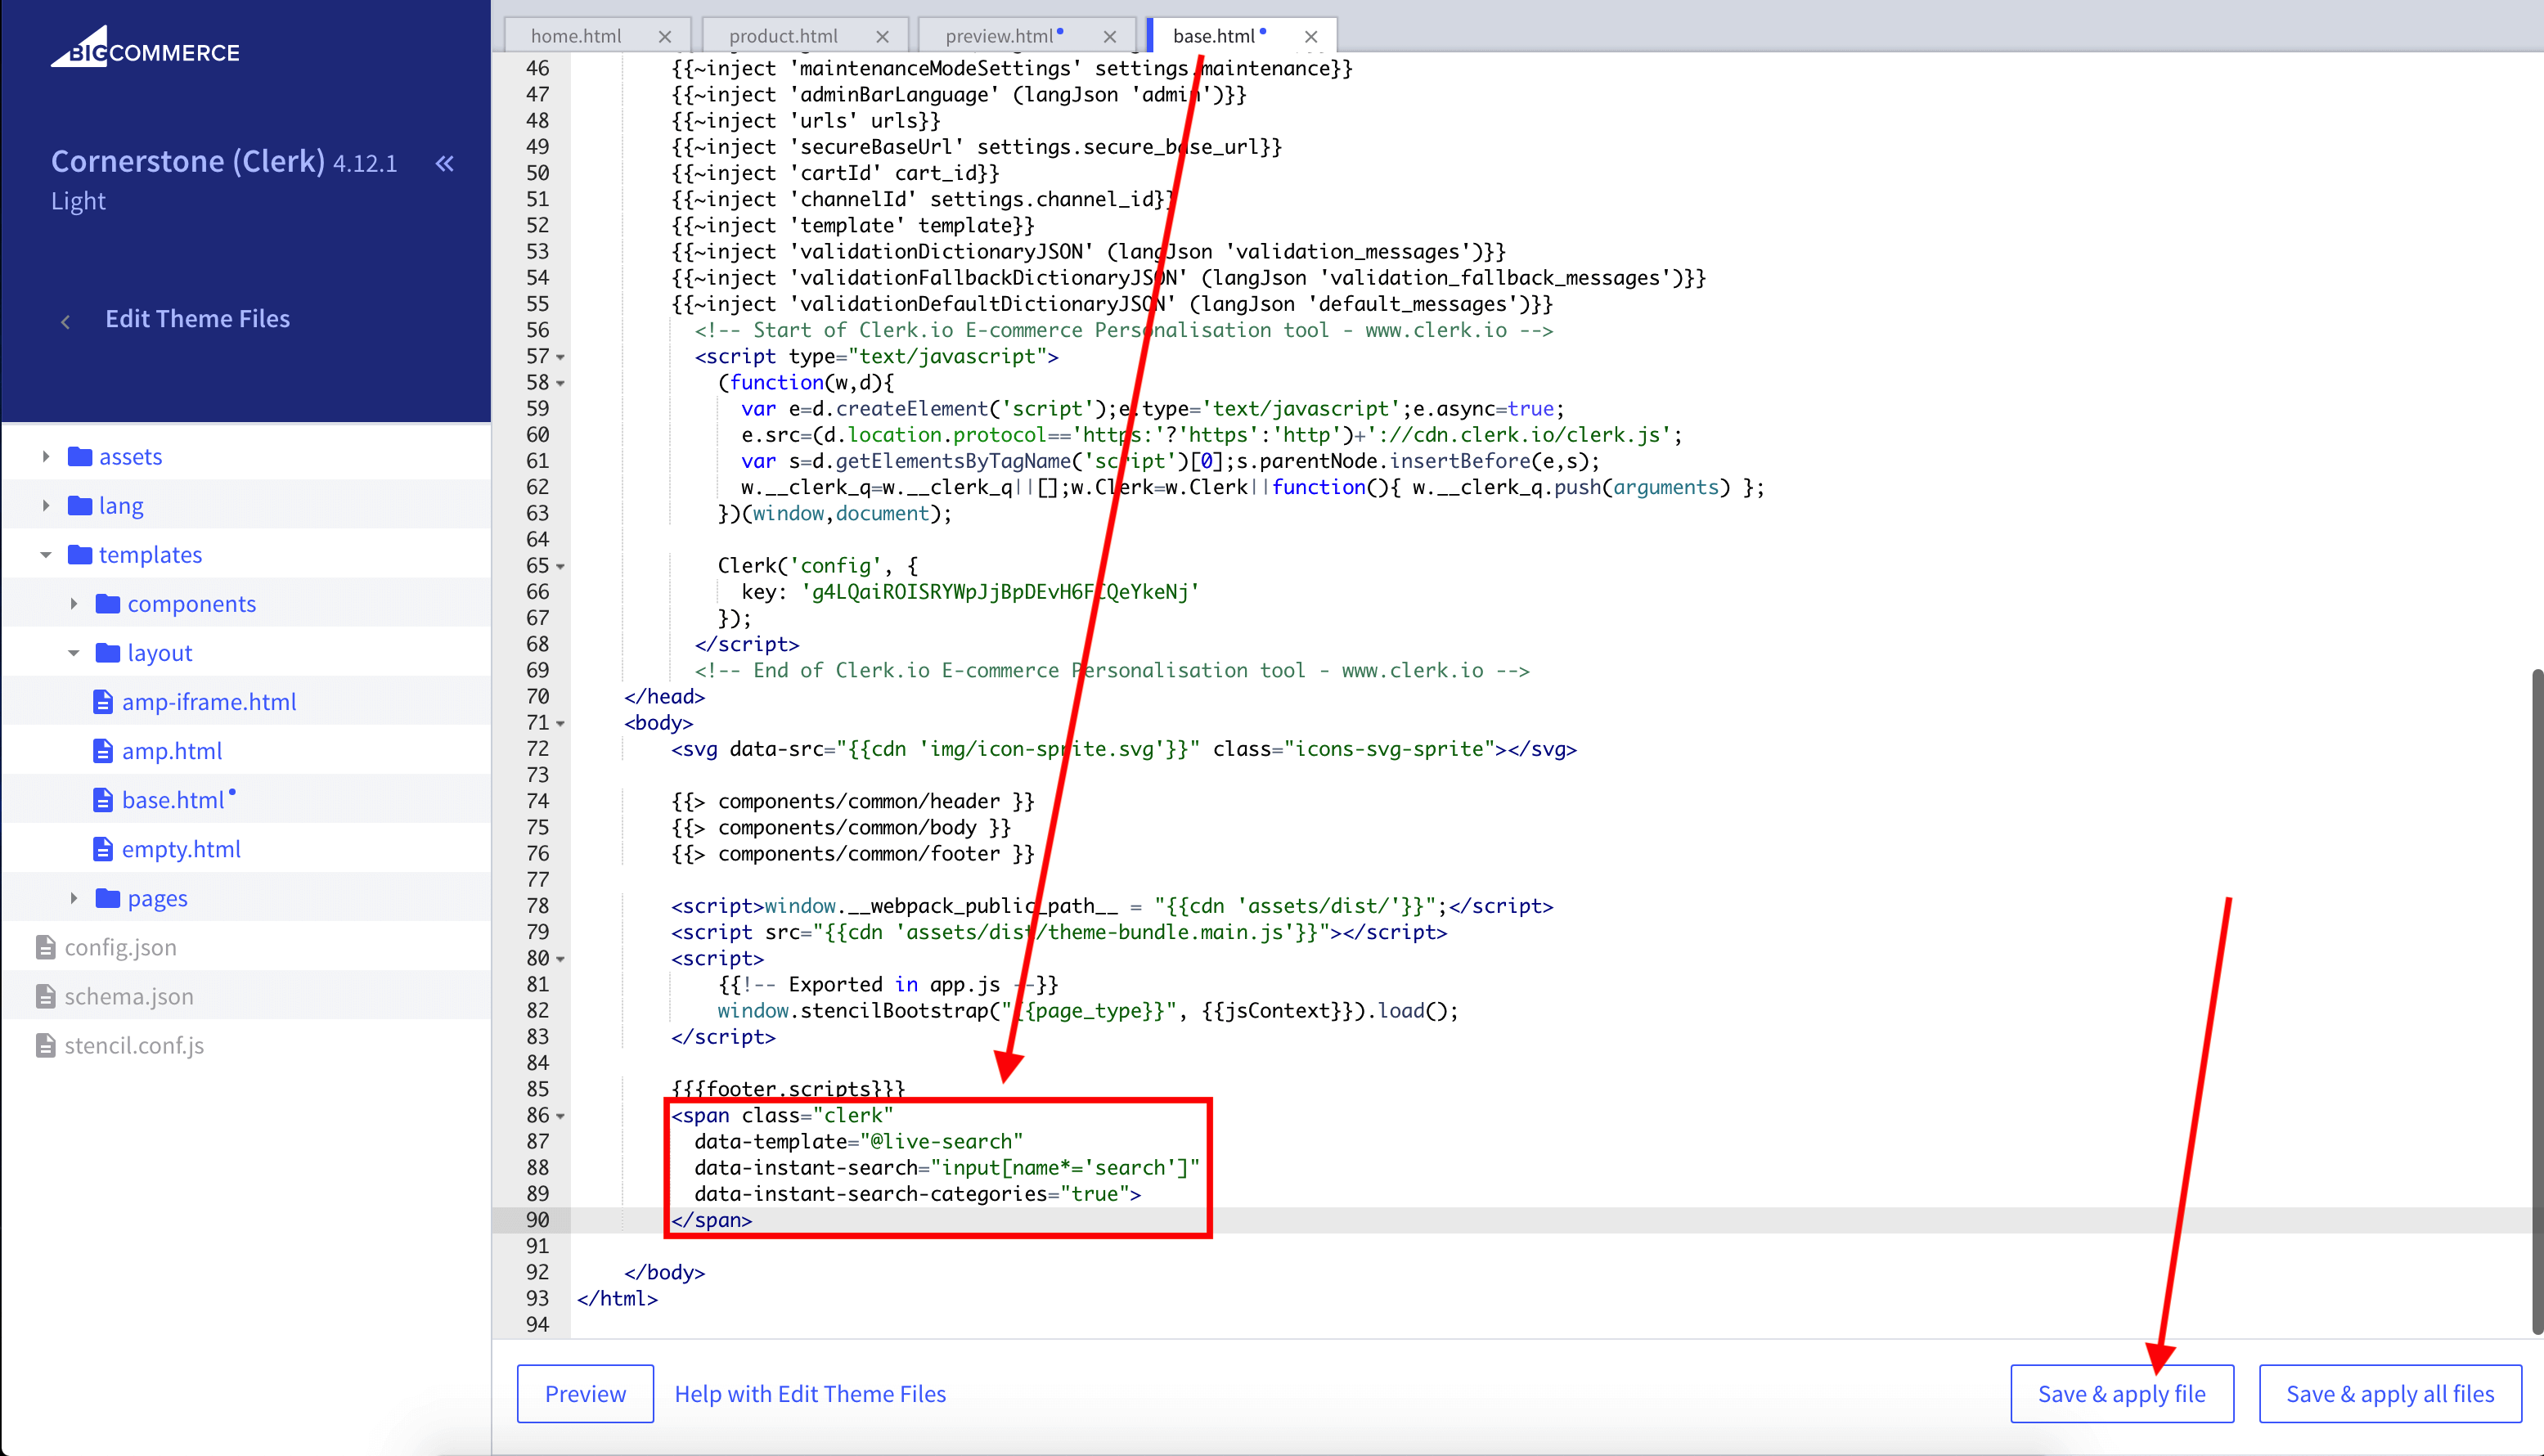The width and height of the screenshot is (2544, 1456).
Task: Switch to the preview.html tab
Action: (x=999, y=36)
